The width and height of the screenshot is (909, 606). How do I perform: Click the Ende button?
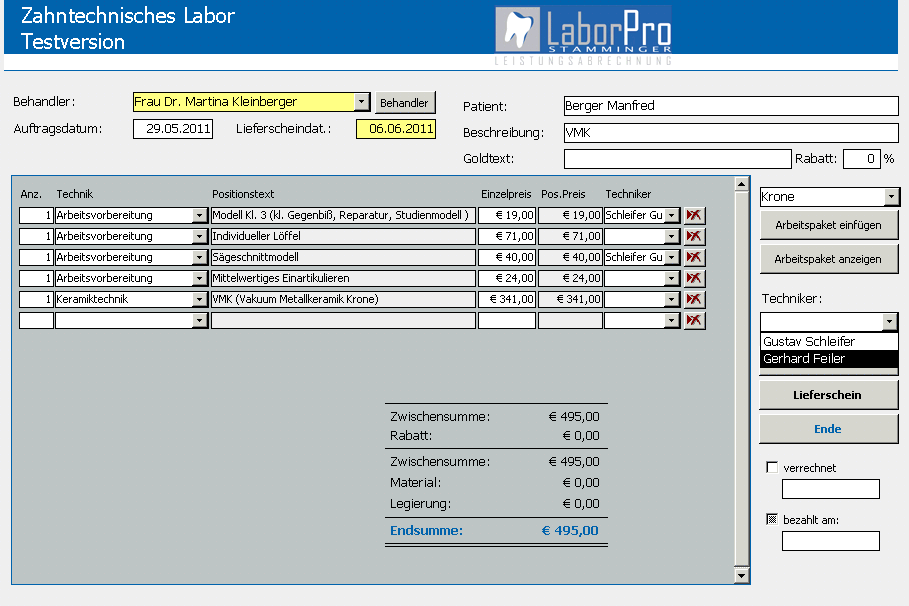[828, 429]
